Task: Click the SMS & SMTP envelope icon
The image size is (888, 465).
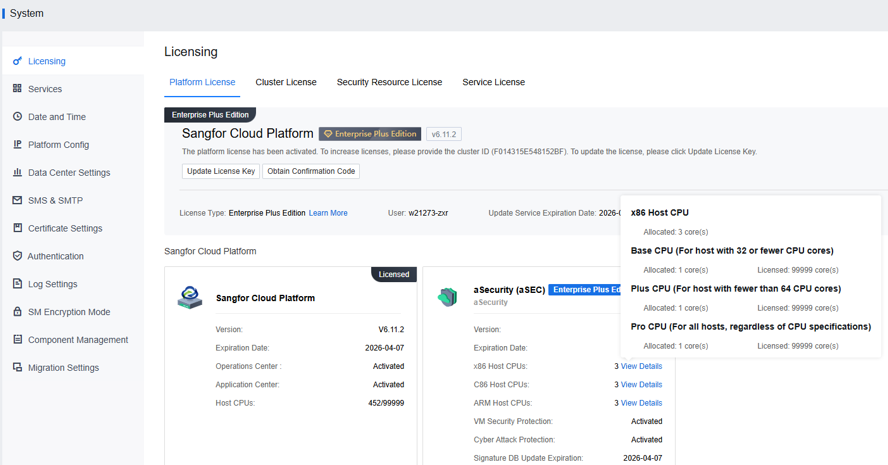Action: 18,200
